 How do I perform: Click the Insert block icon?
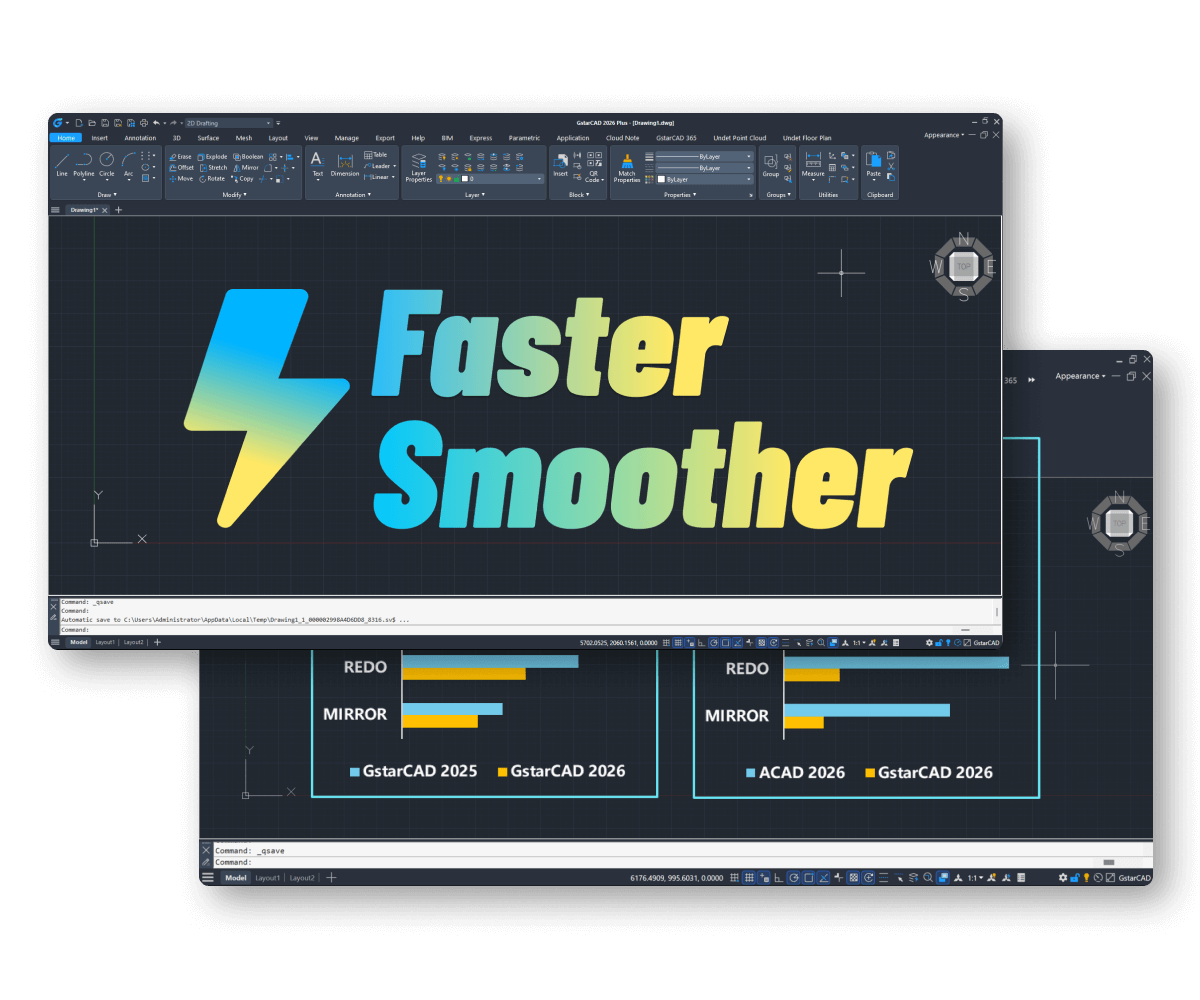click(x=561, y=164)
